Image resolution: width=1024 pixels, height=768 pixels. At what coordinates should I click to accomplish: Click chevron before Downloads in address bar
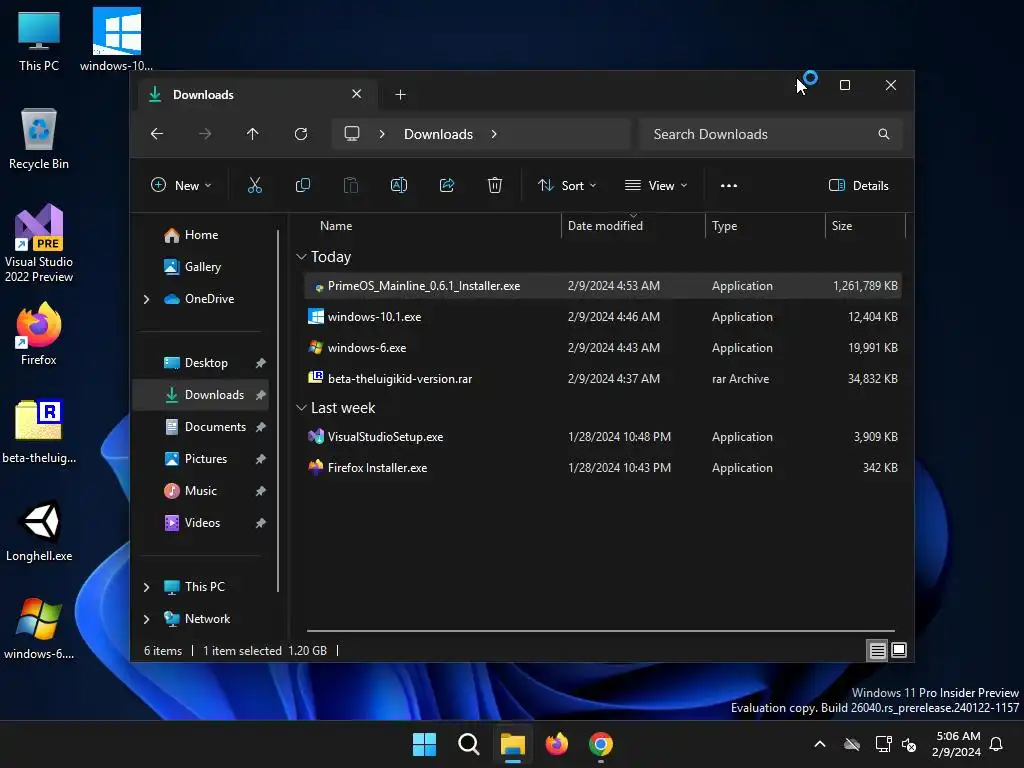click(x=382, y=134)
